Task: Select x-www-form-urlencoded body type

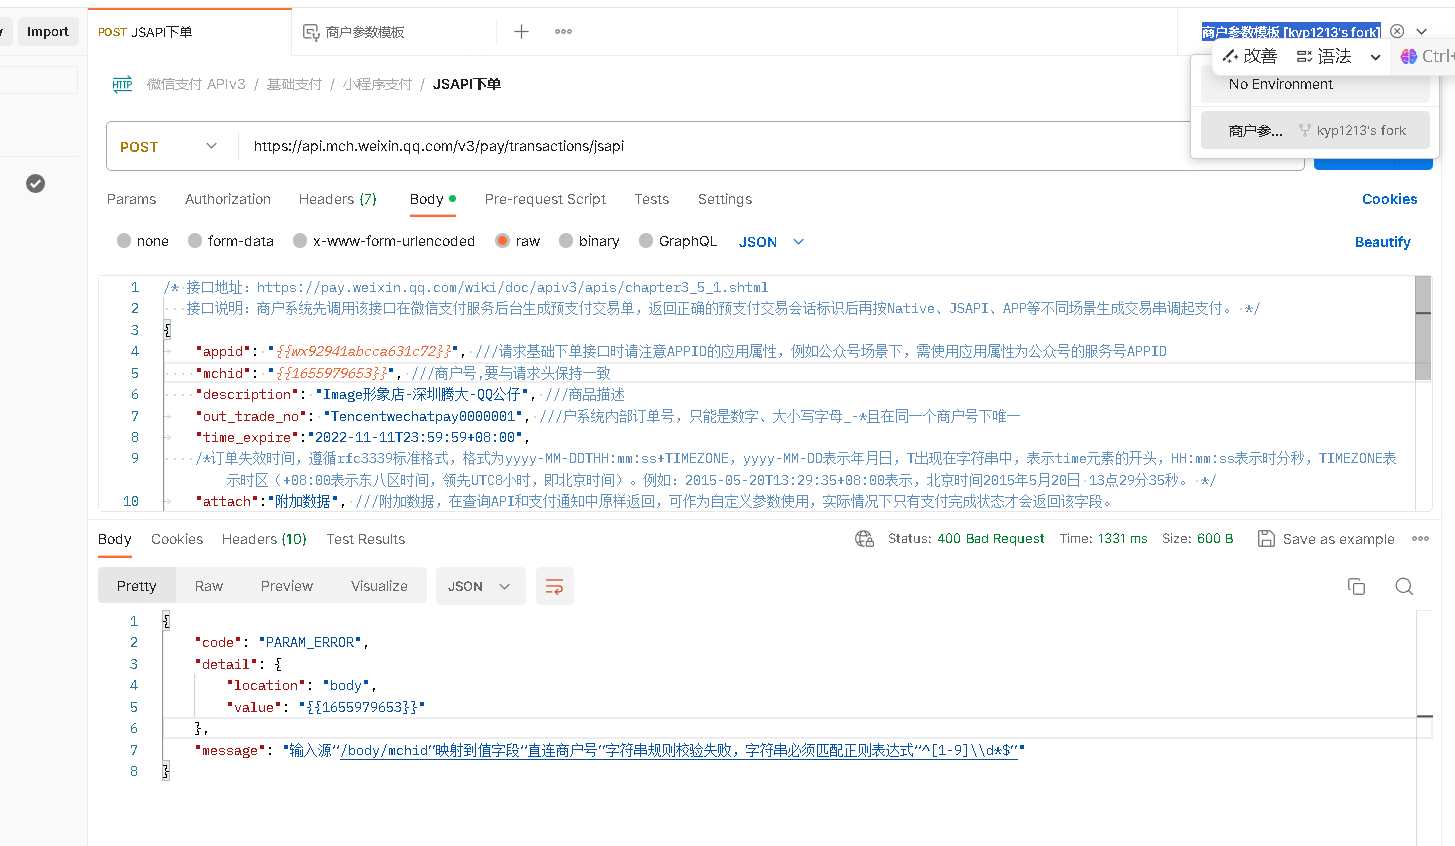Action: 384,241
